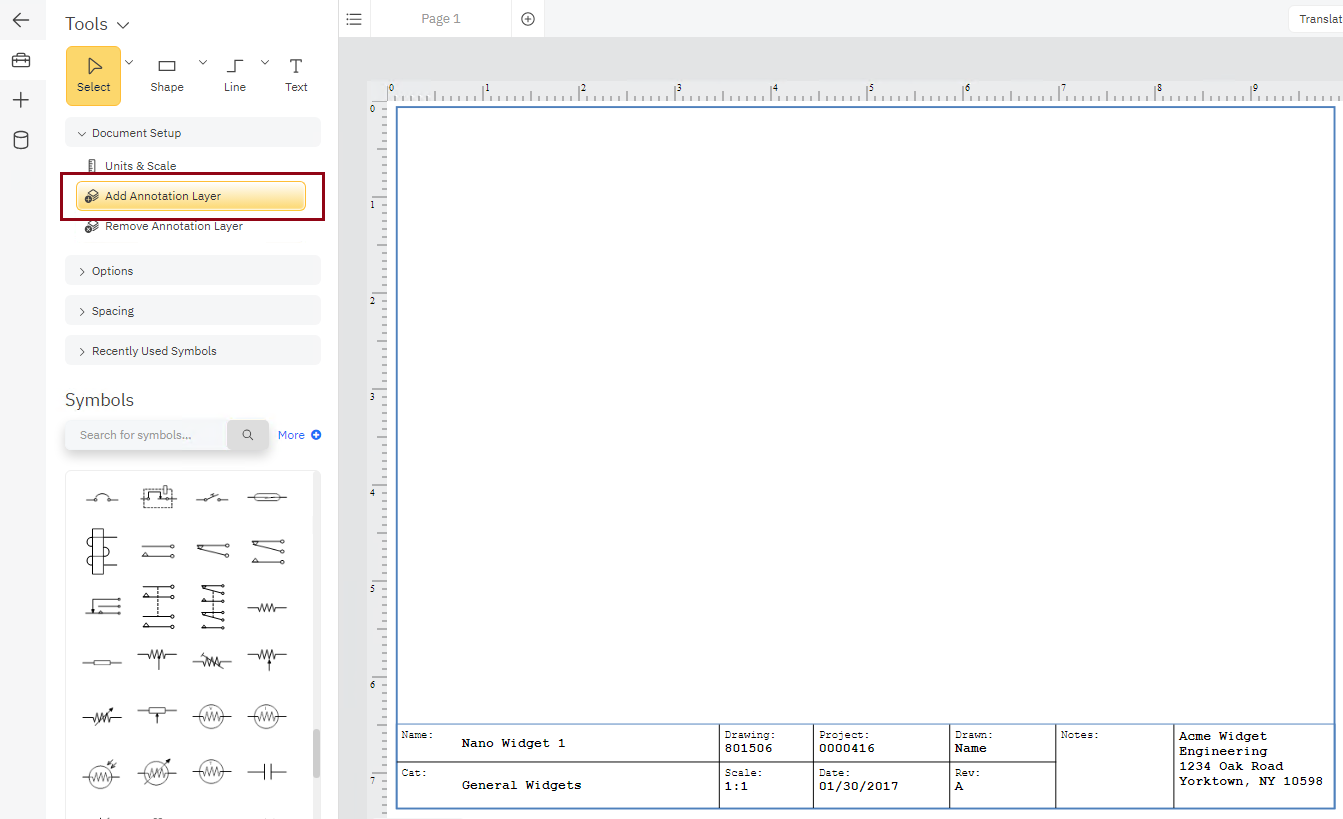1343x819 pixels.
Task: Activate the Select tool
Action: click(93, 75)
